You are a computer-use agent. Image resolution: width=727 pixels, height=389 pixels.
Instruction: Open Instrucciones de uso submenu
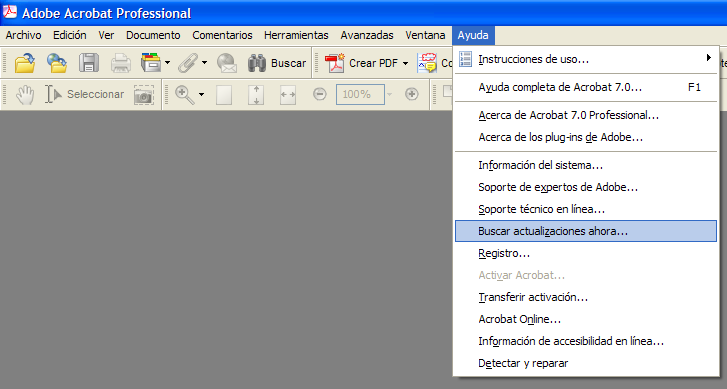[586, 59]
